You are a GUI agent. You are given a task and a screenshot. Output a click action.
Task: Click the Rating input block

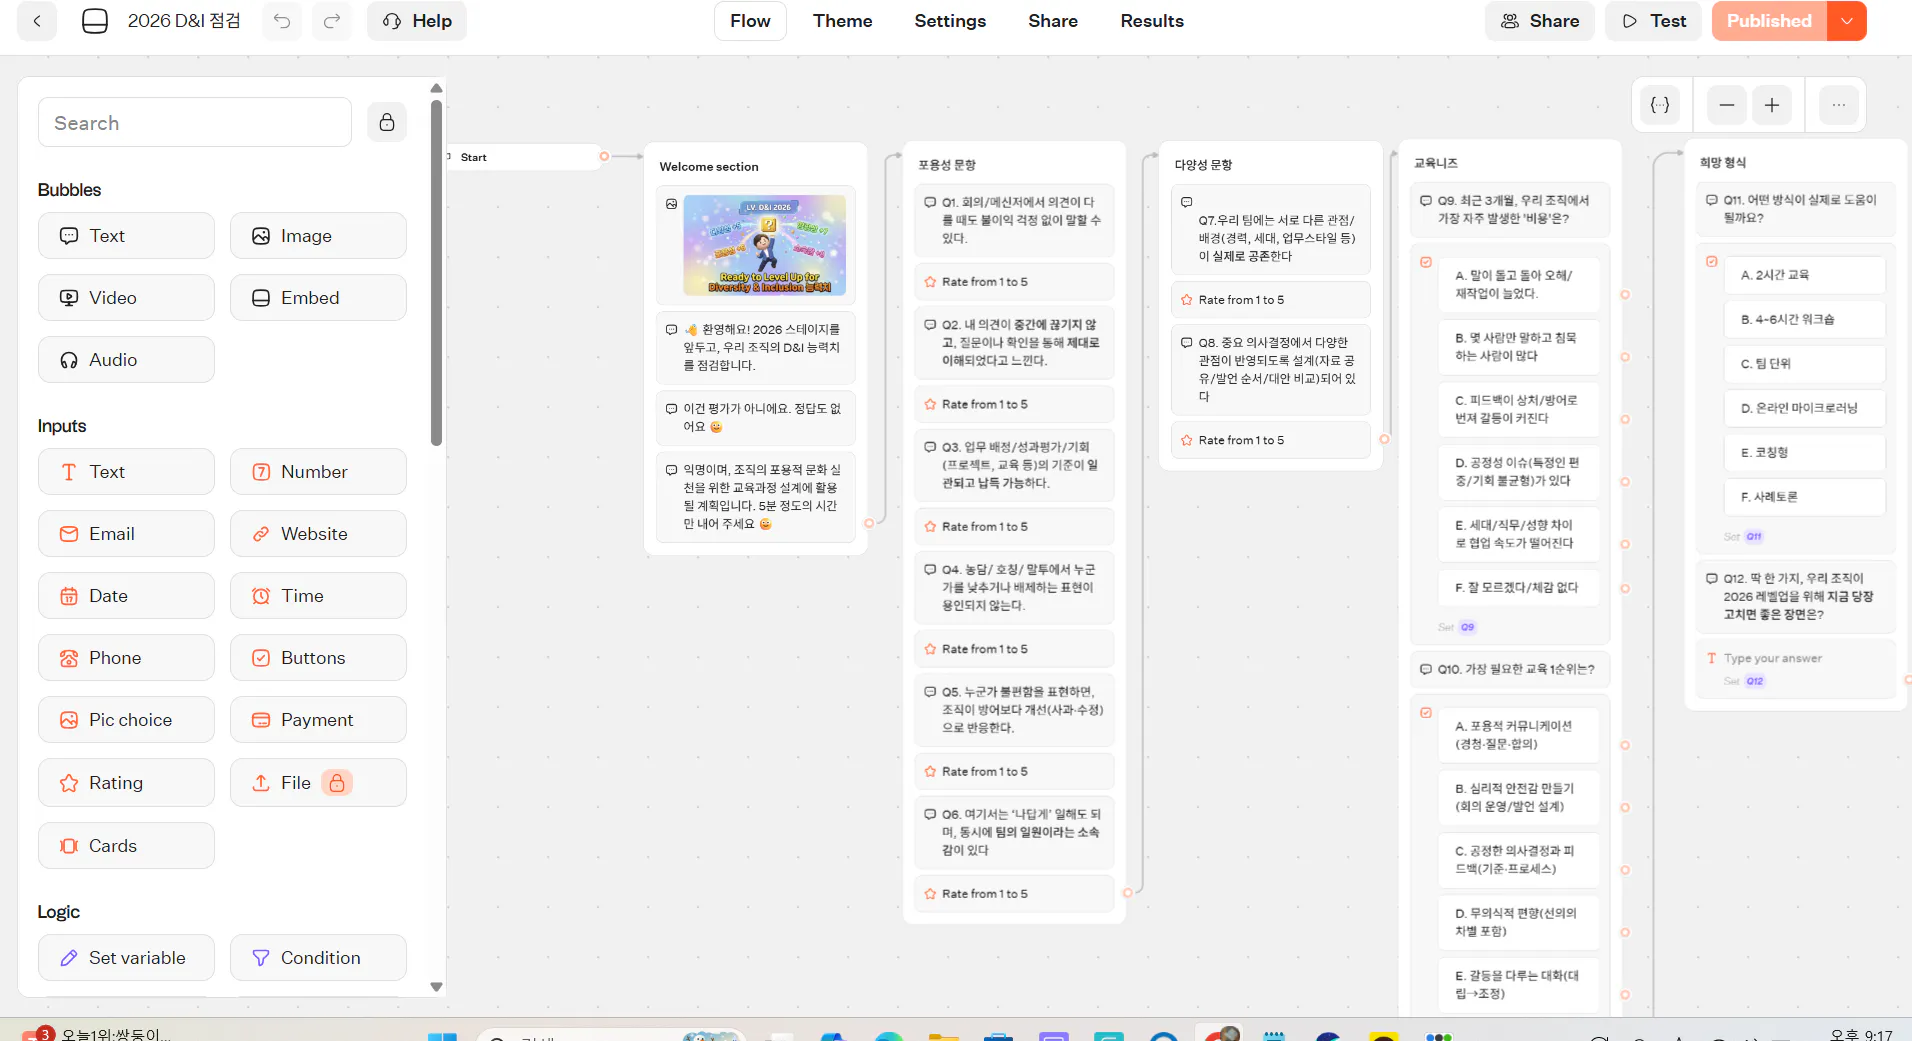(126, 783)
